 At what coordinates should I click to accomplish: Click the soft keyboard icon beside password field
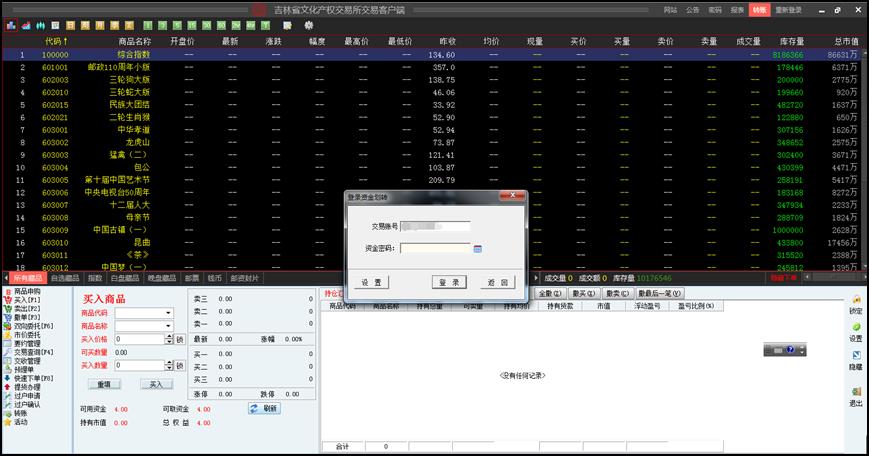pos(478,249)
